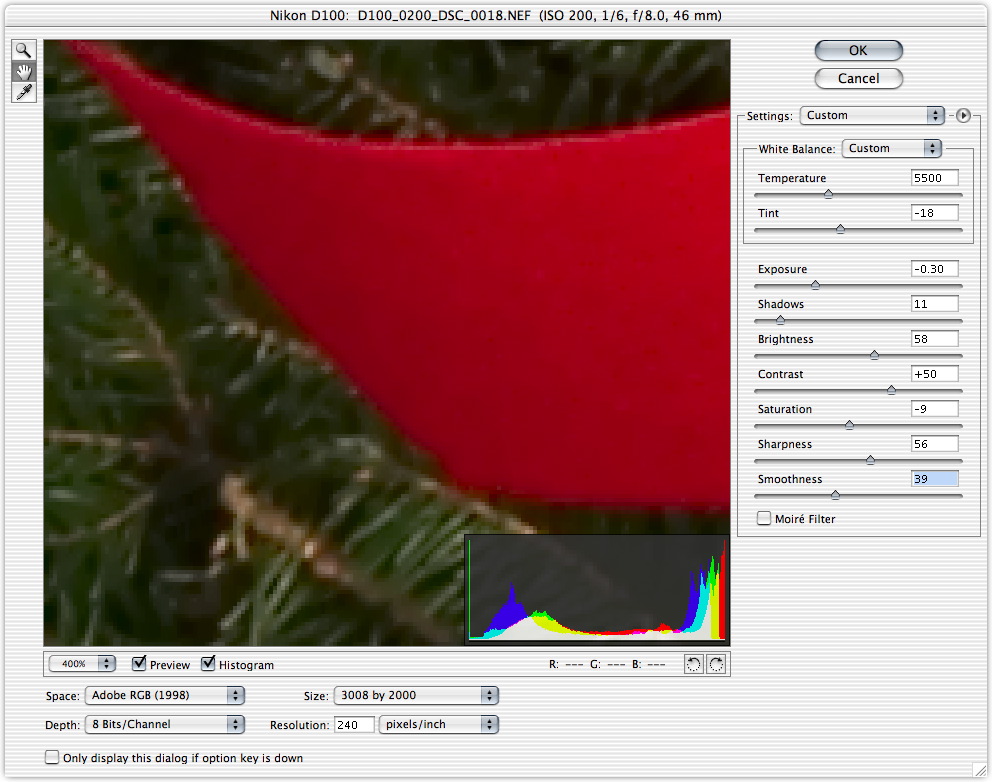The width and height of the screenshot is (992, 782).
Task: Rotate image clockwise with rotate icon
Action: point(715,664)
